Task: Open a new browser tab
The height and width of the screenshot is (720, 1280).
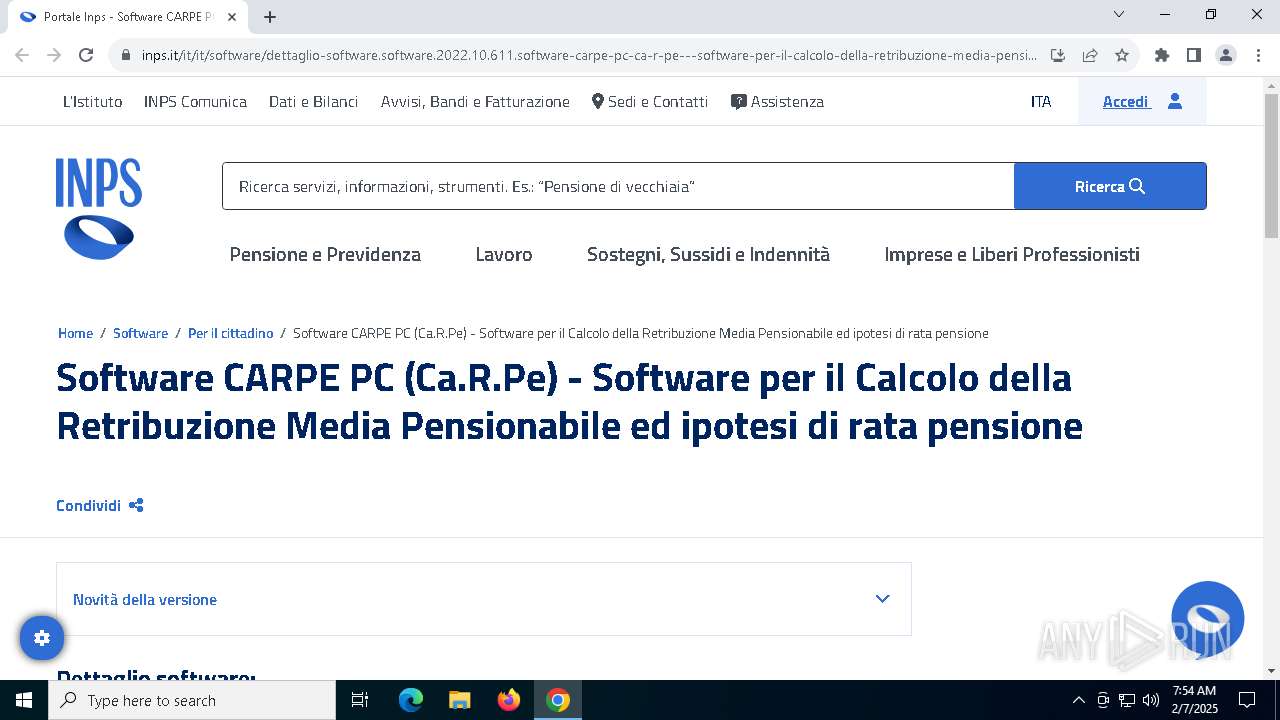Action: (x=270, y=17)
